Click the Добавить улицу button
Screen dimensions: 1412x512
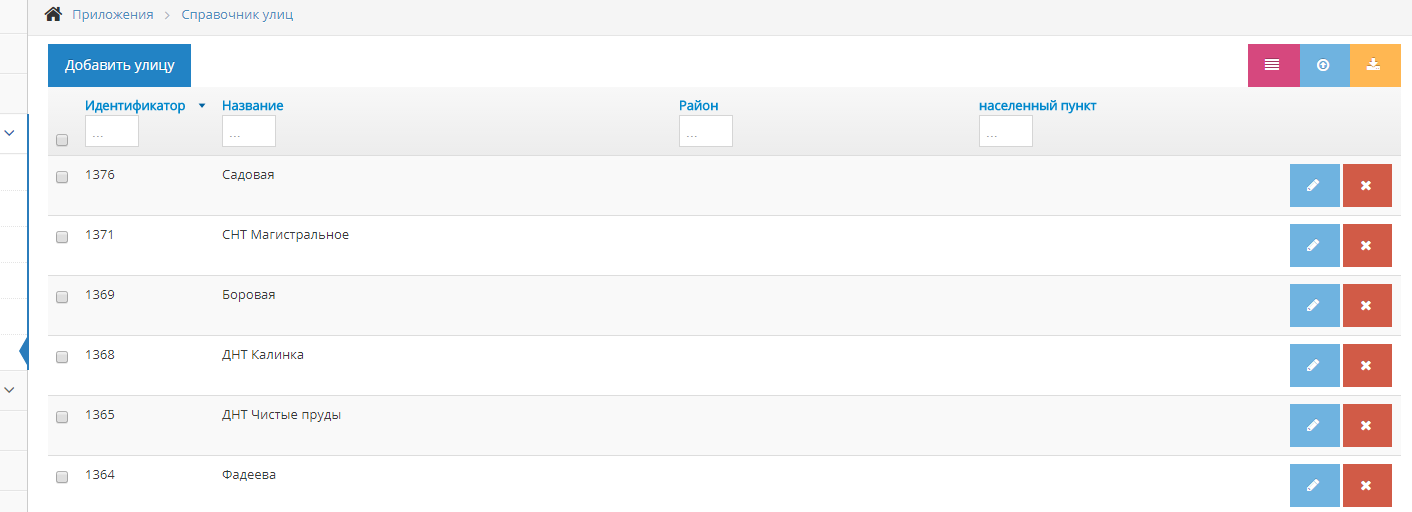click(120, 65)
